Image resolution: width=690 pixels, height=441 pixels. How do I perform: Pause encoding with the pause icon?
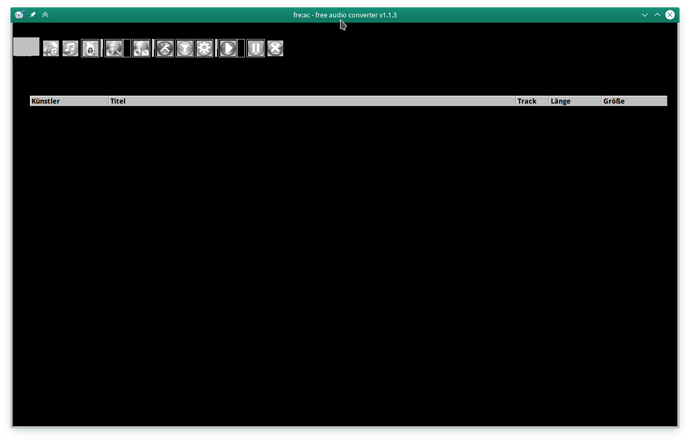[256, 48]
